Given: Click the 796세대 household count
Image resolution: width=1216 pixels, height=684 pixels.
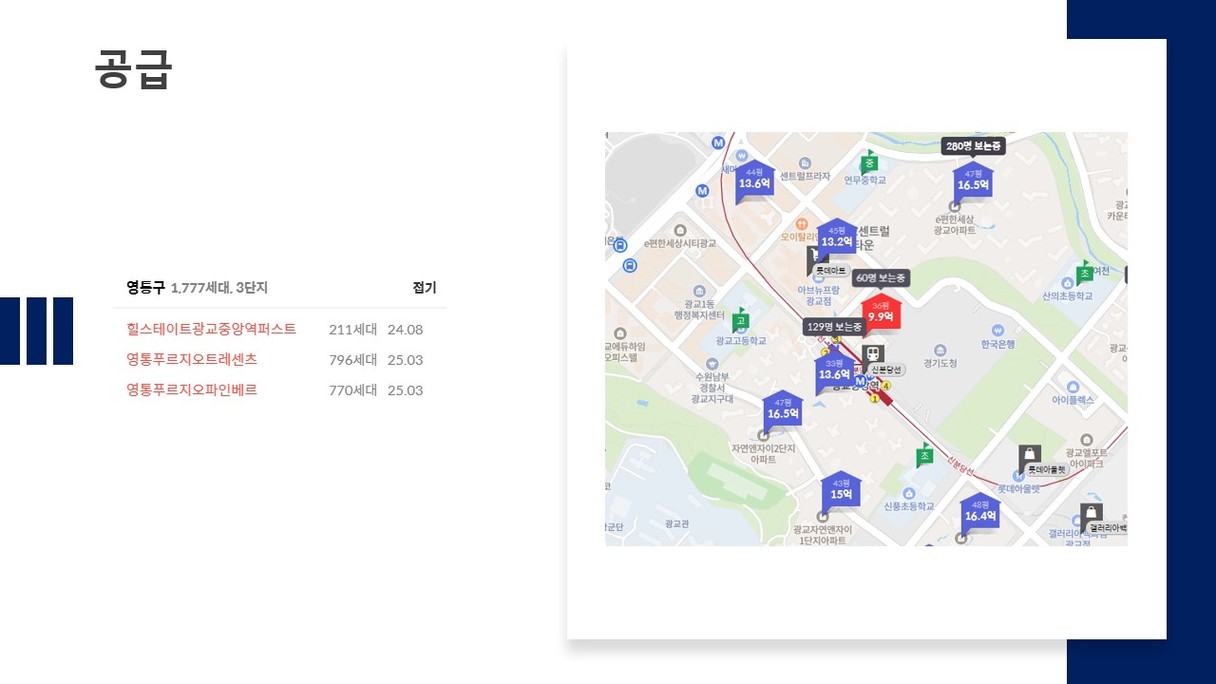Looking at the screenshot, I should [x=353, y=360].
